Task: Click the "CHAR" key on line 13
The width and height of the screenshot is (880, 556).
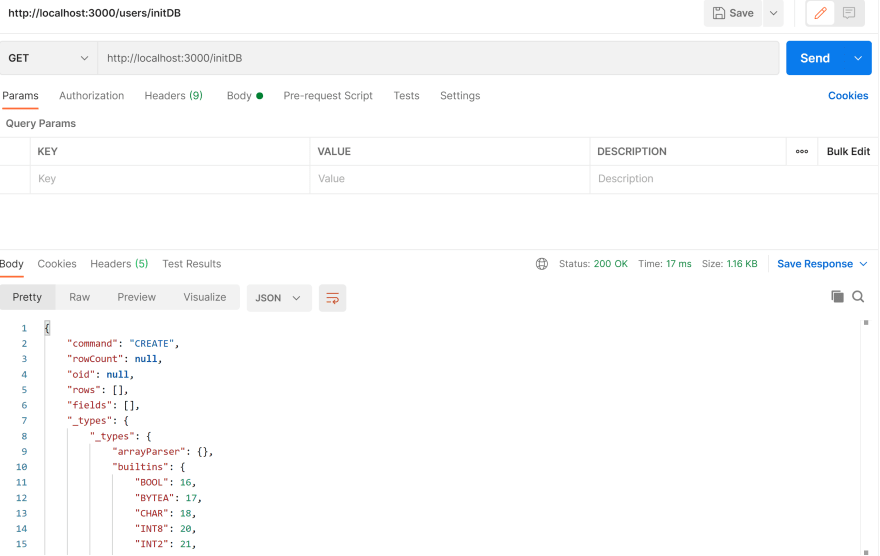Action: point(152,513)
